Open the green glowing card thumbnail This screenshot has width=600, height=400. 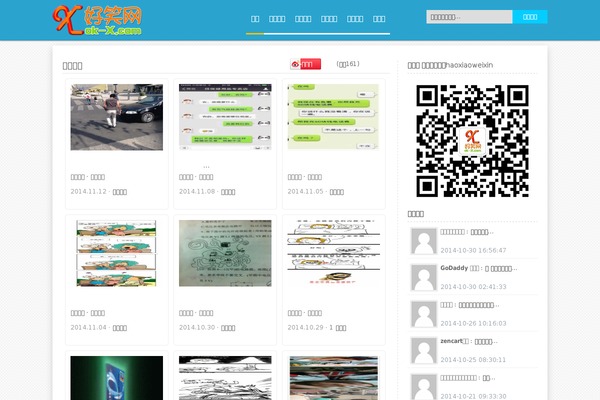pos(117,378)
